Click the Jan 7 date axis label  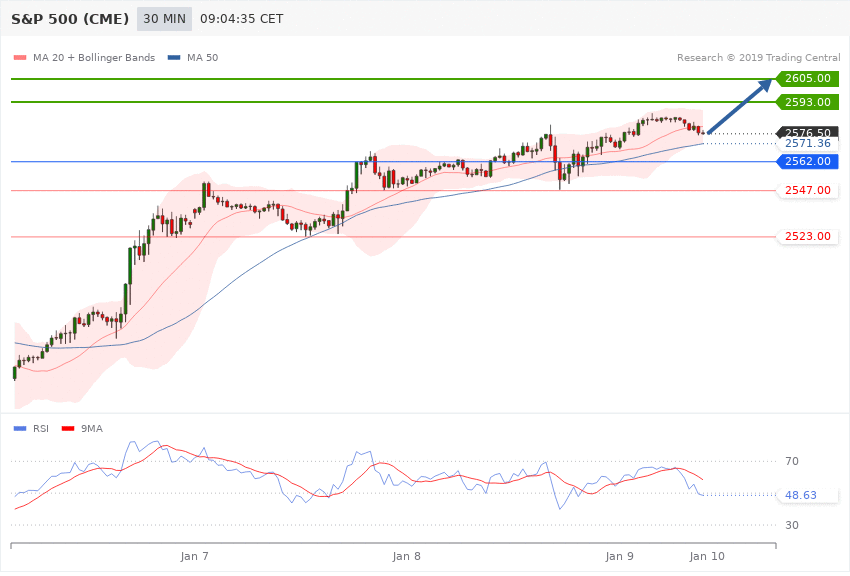pos(195,556)
